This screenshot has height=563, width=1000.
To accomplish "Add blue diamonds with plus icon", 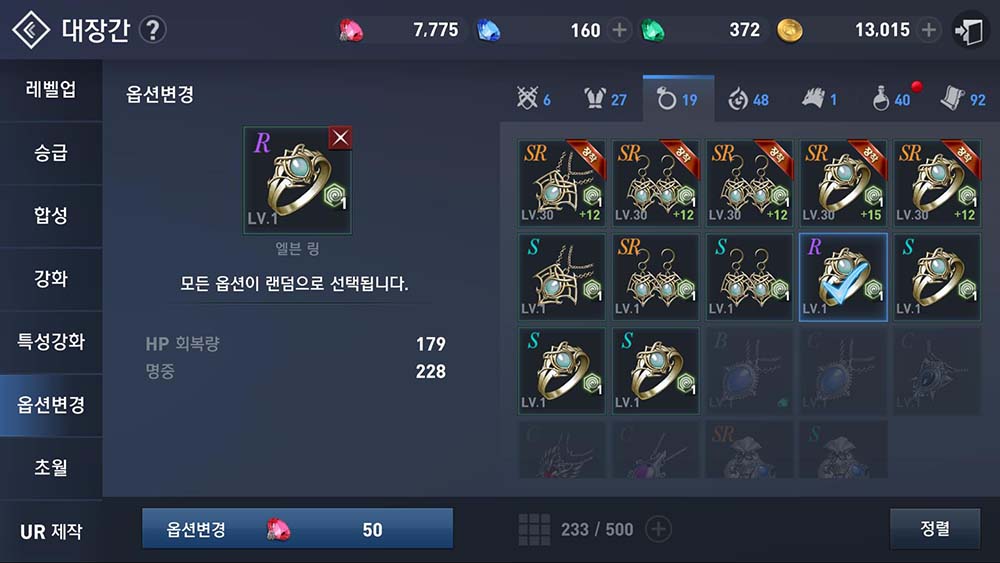I will 619,30.
